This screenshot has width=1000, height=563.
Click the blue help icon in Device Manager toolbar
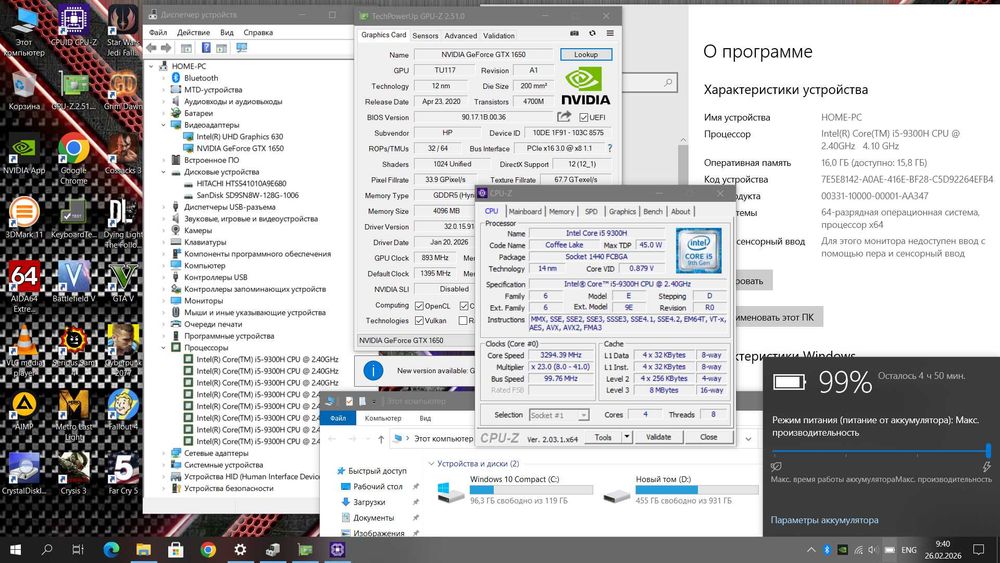pyautogui.click(x=206, y=48)
